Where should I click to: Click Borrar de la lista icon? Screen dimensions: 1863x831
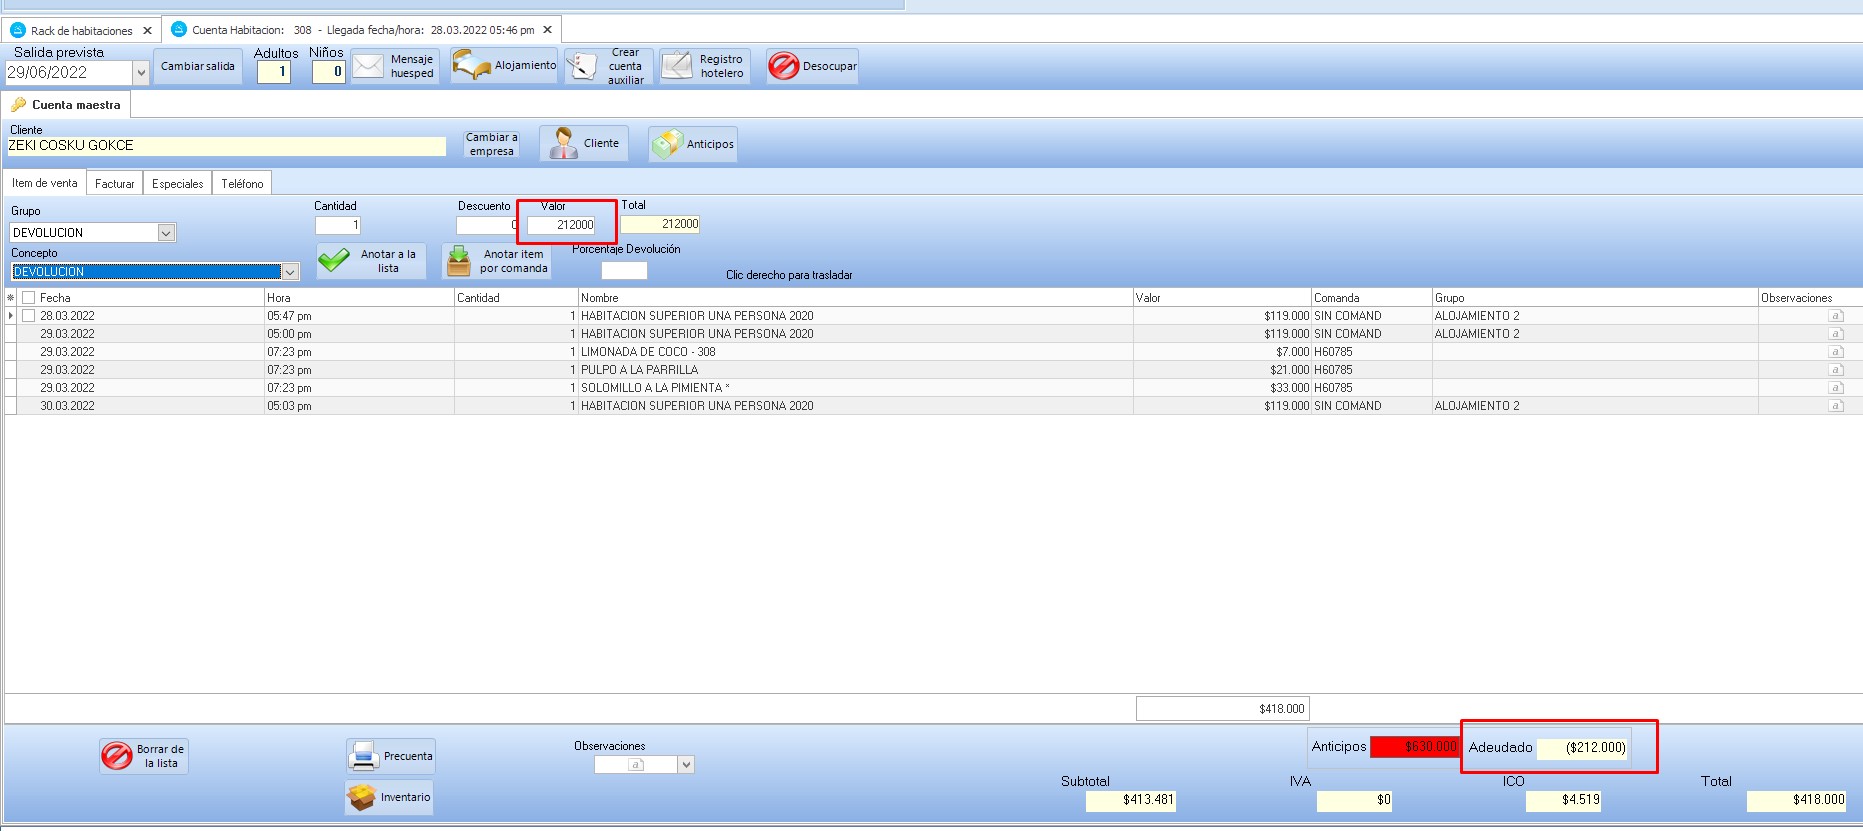[117, 756]
